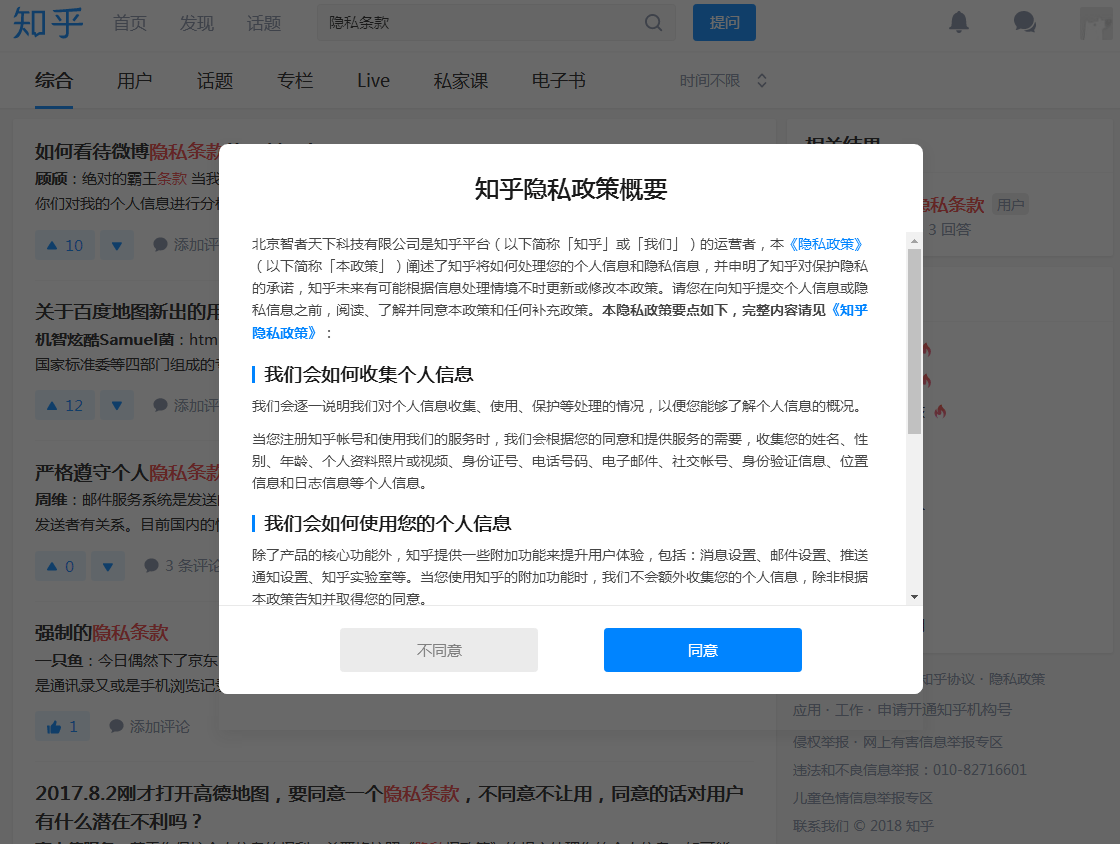The image size is (1120, 844).
Task: Click author name 顾顾
Action: coord(51,179)
